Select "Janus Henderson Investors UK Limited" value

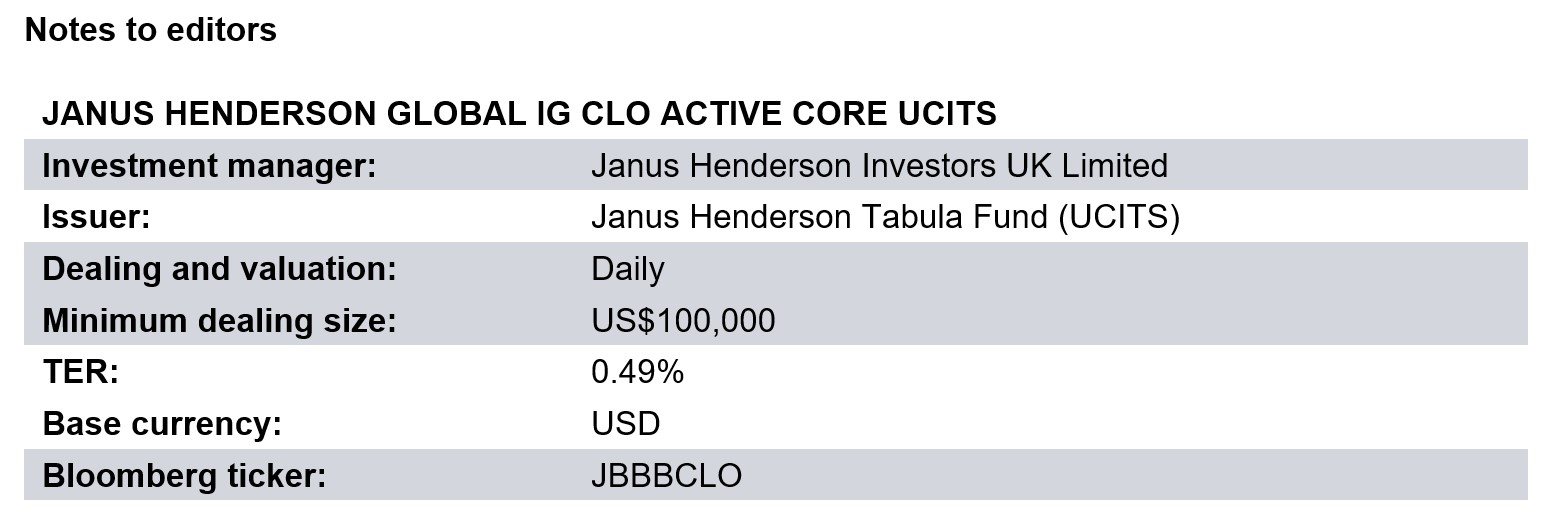pyautogui.click(x=879, y=165)
